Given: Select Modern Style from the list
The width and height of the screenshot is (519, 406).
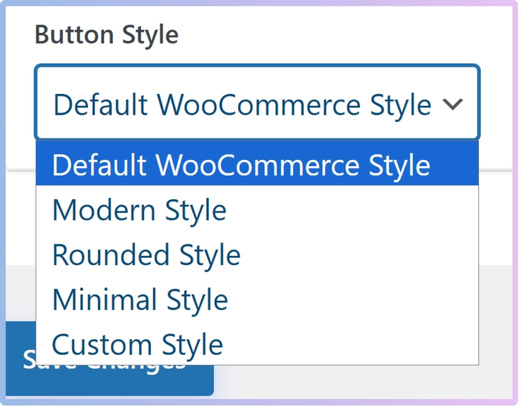Looking at the screenshot, I should (257, 209).
